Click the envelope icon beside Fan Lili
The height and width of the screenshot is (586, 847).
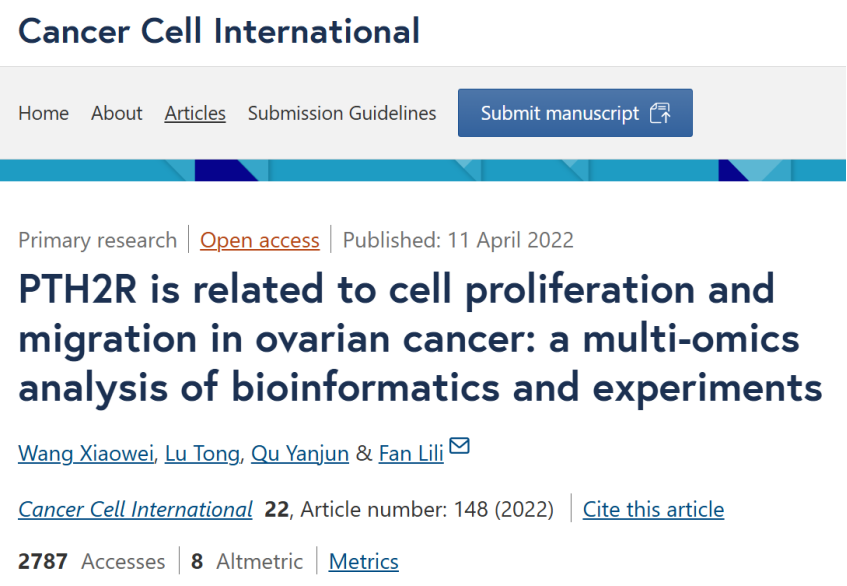459,446
